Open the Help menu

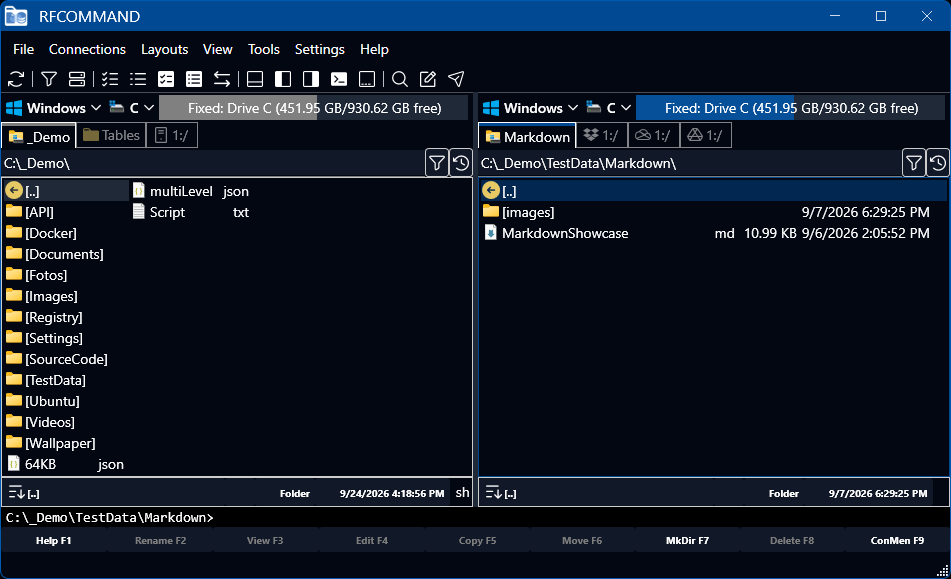click(374, 49)
